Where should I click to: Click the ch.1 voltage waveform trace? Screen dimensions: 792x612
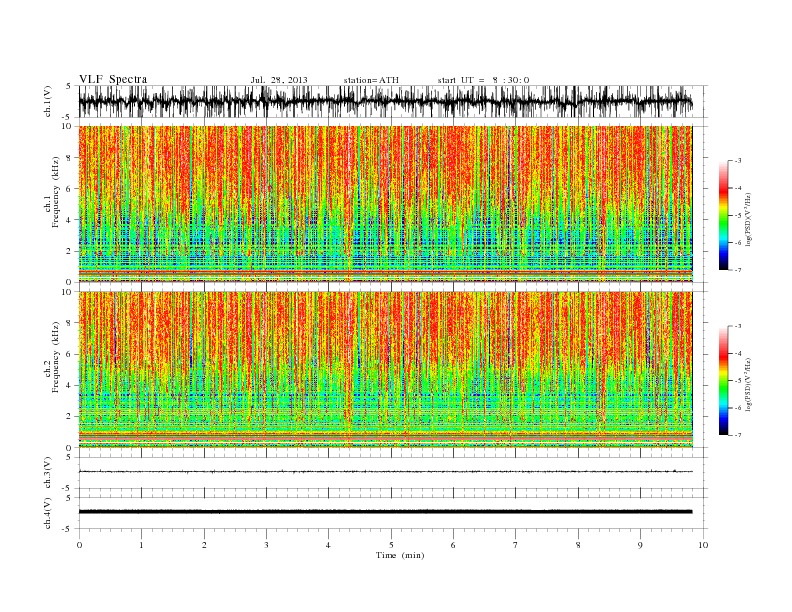coord(385,101)
